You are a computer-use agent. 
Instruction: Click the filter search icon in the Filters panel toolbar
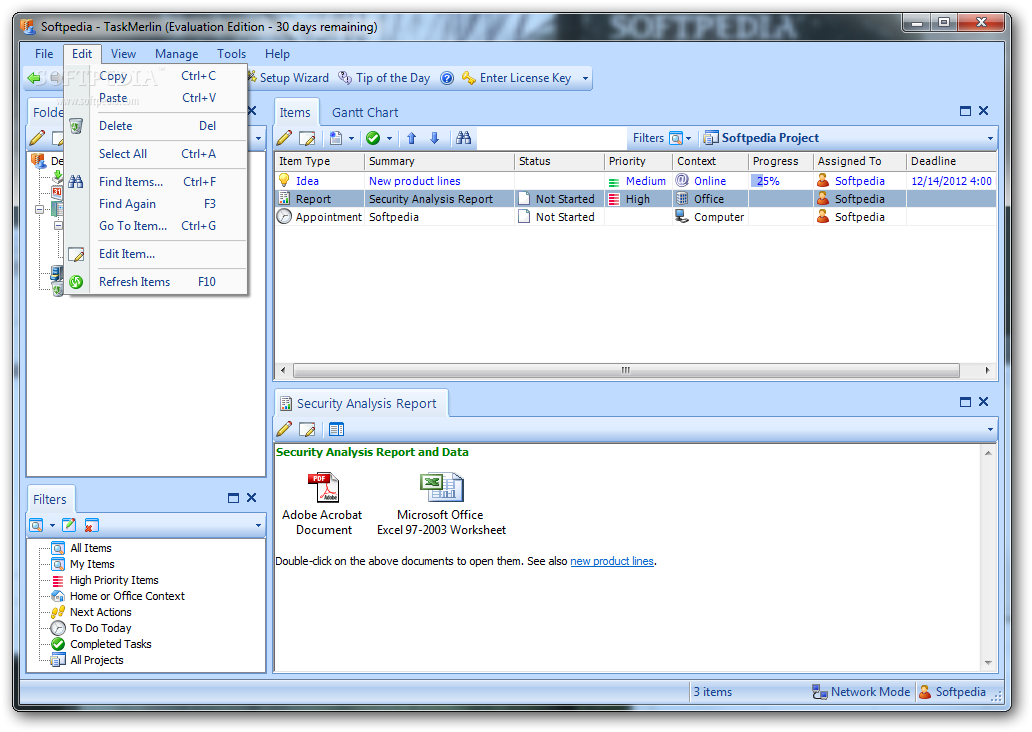pos(36,525)
